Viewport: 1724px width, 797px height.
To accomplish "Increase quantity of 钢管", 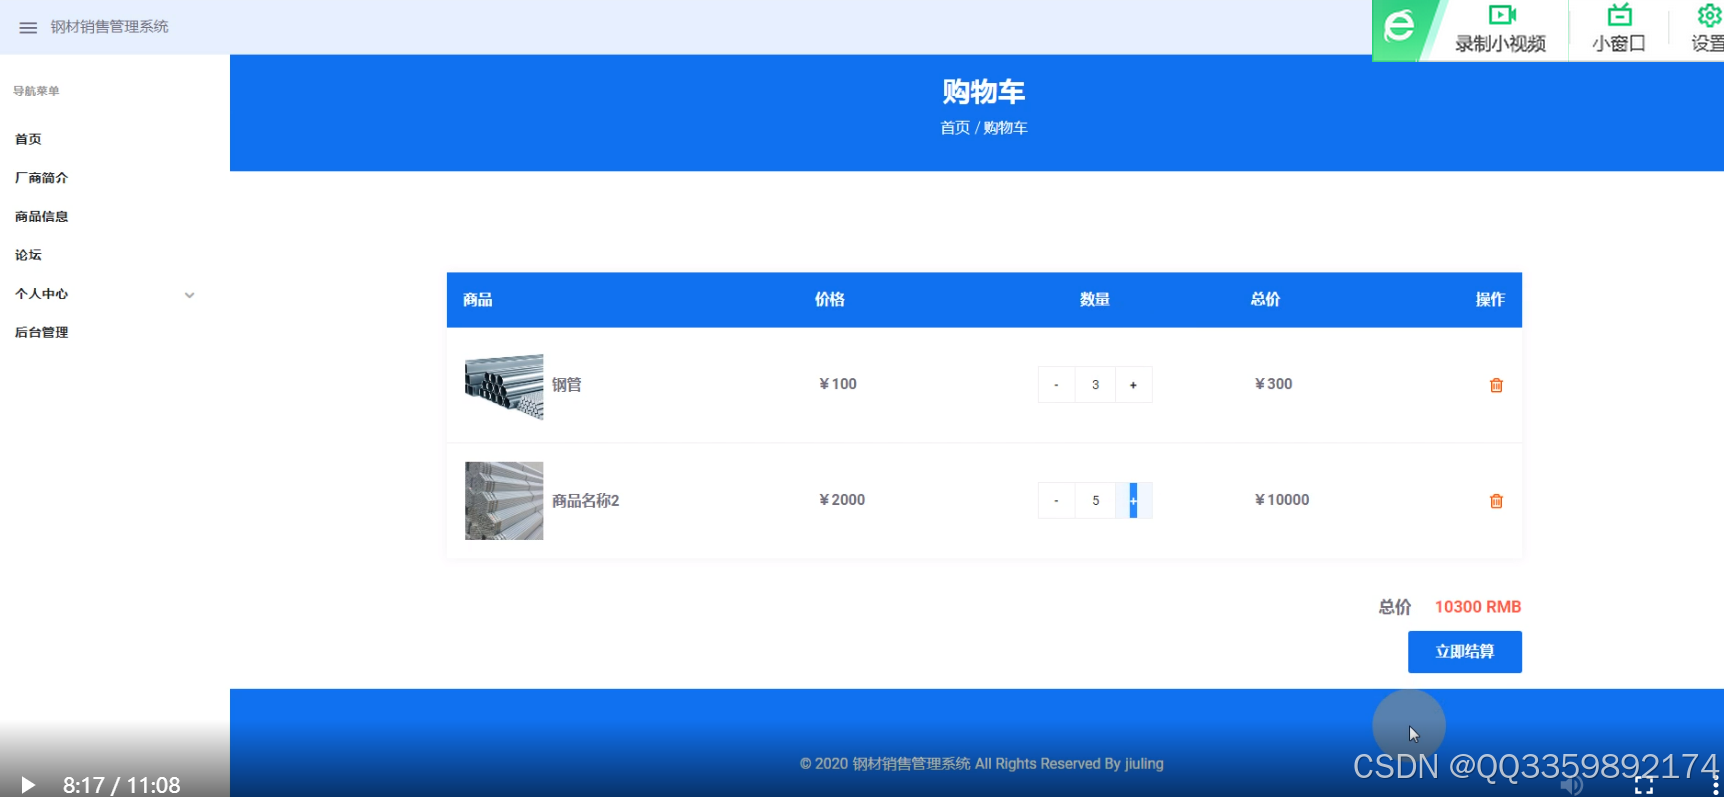I will [1133, 385].
